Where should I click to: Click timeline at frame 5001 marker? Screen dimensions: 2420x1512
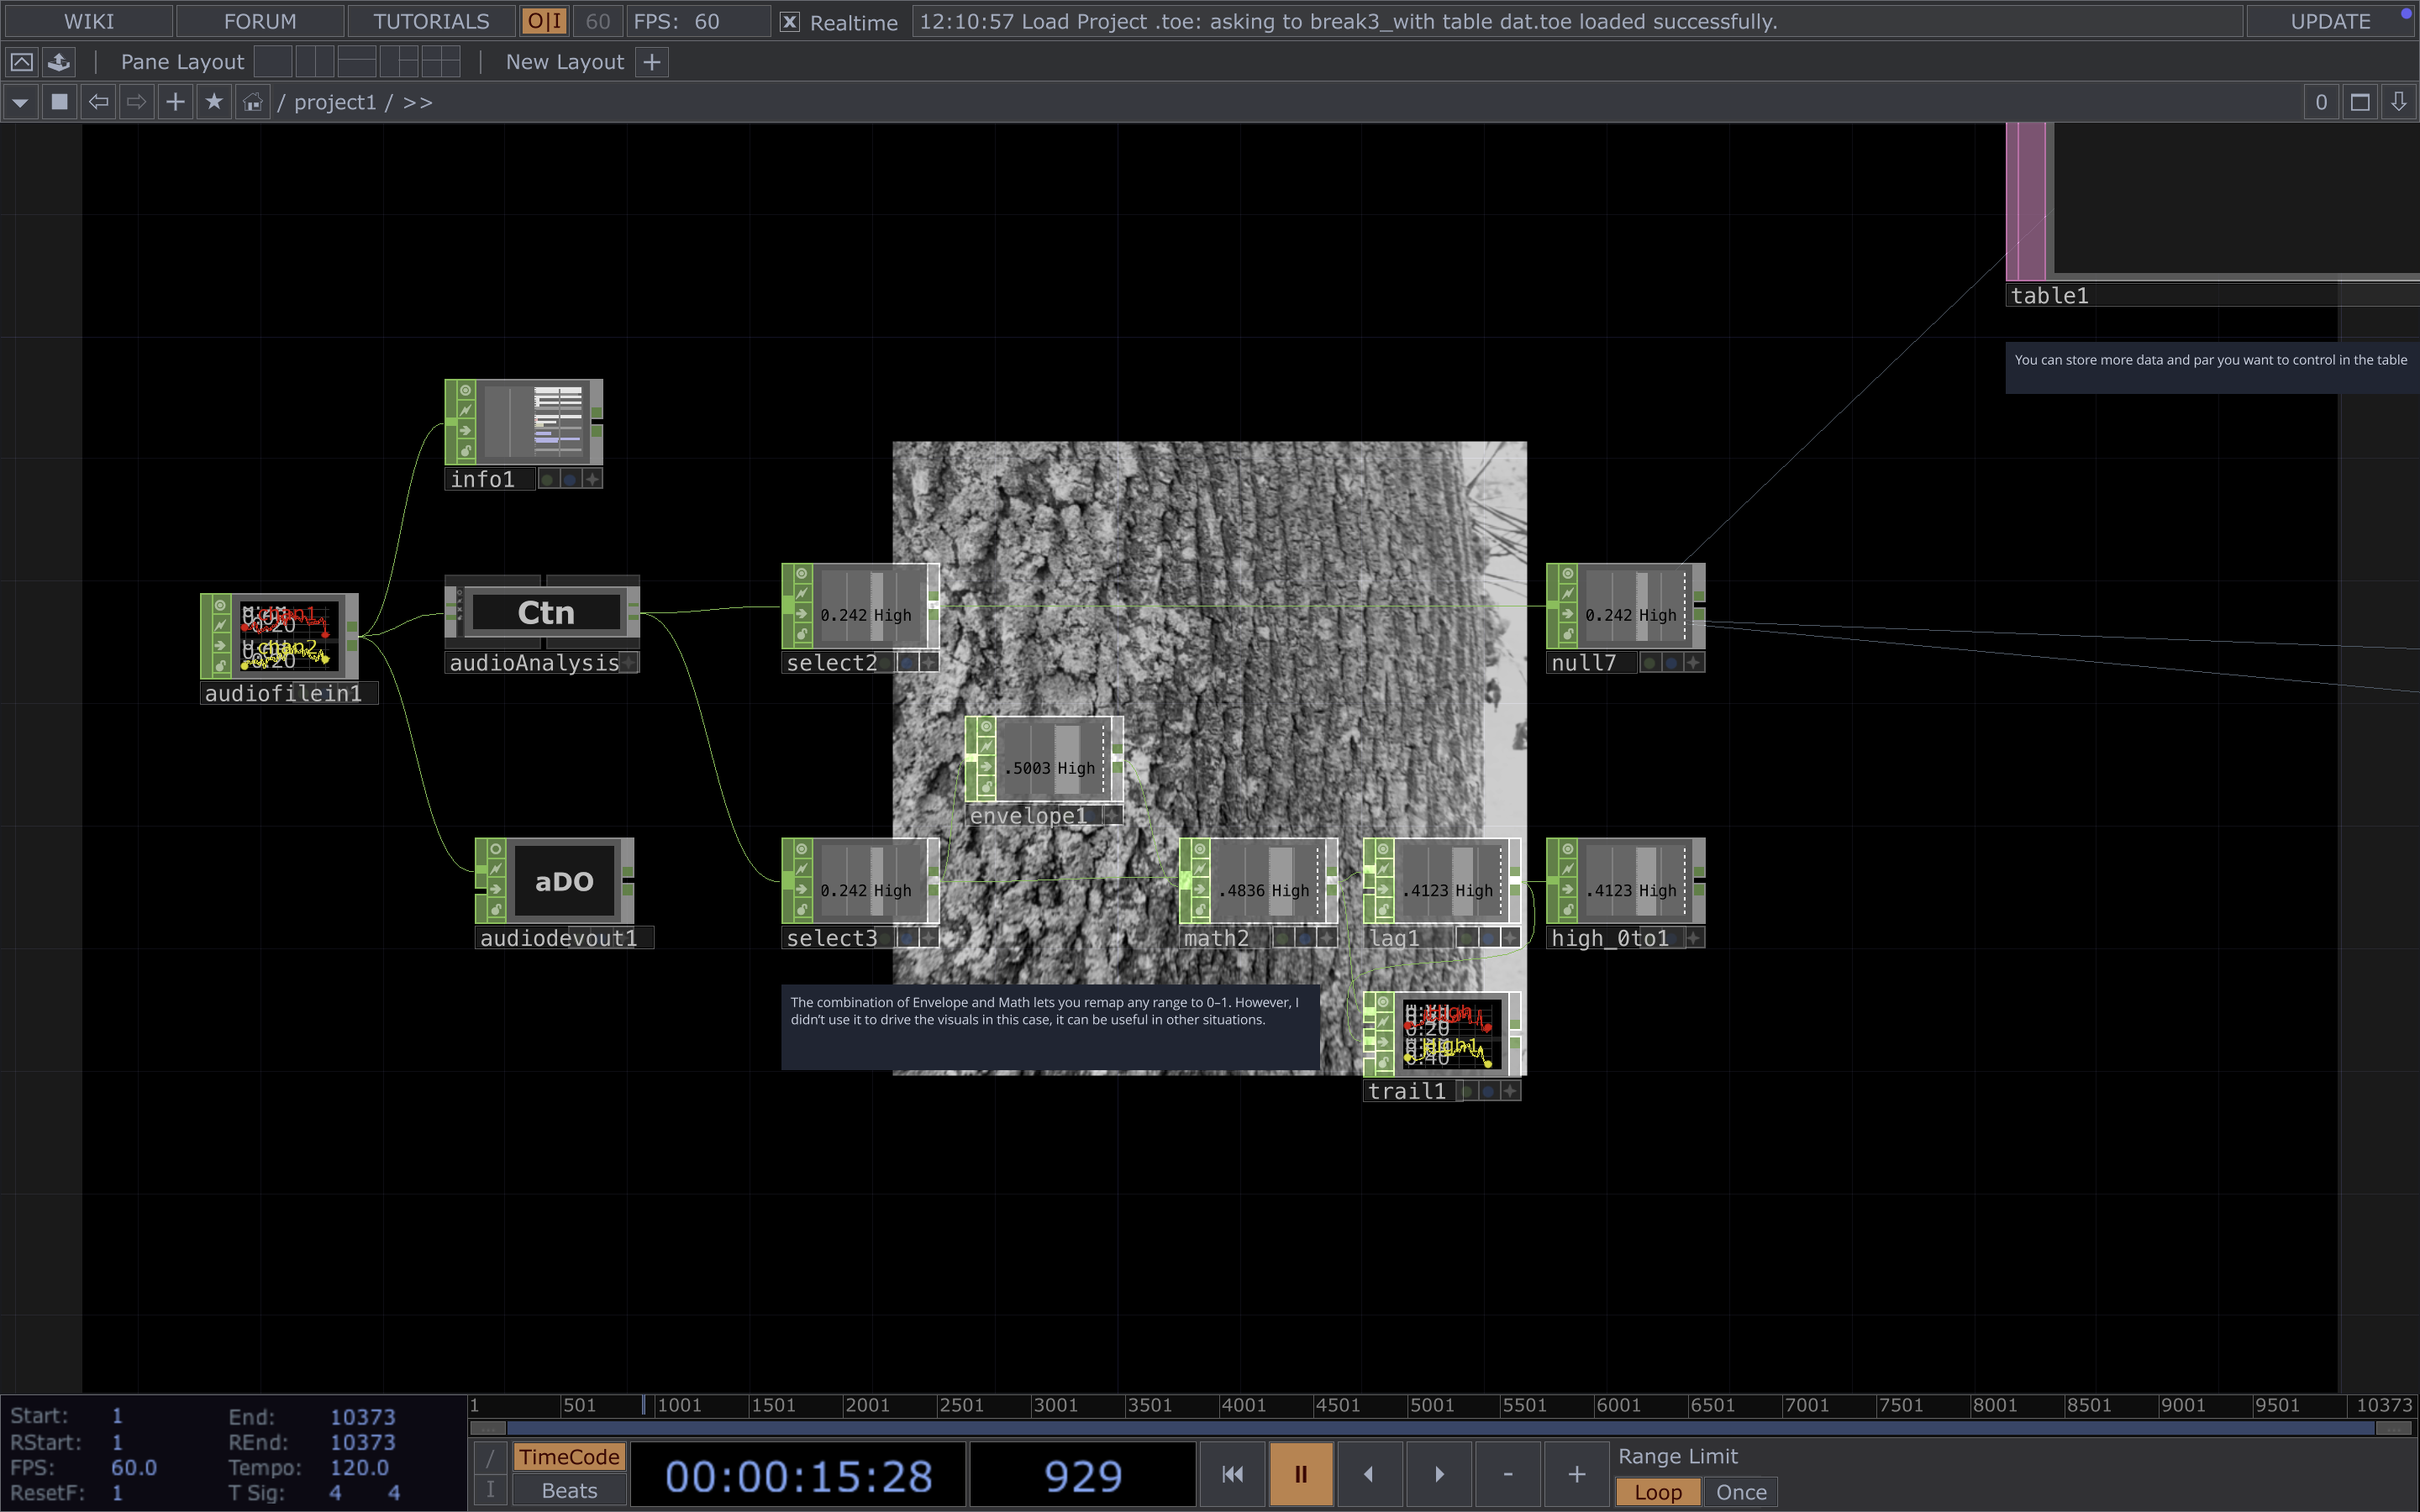point(1431,1405)
